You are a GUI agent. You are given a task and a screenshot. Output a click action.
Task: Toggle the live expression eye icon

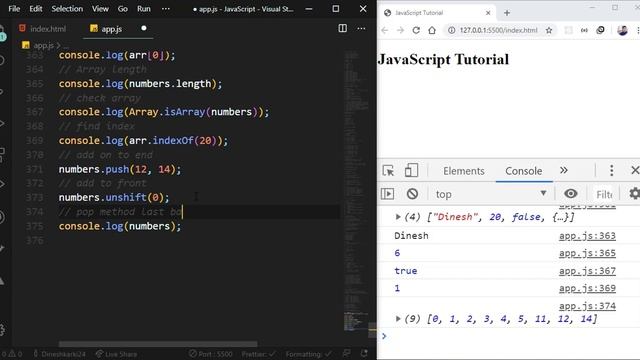[x=571, y=193]
